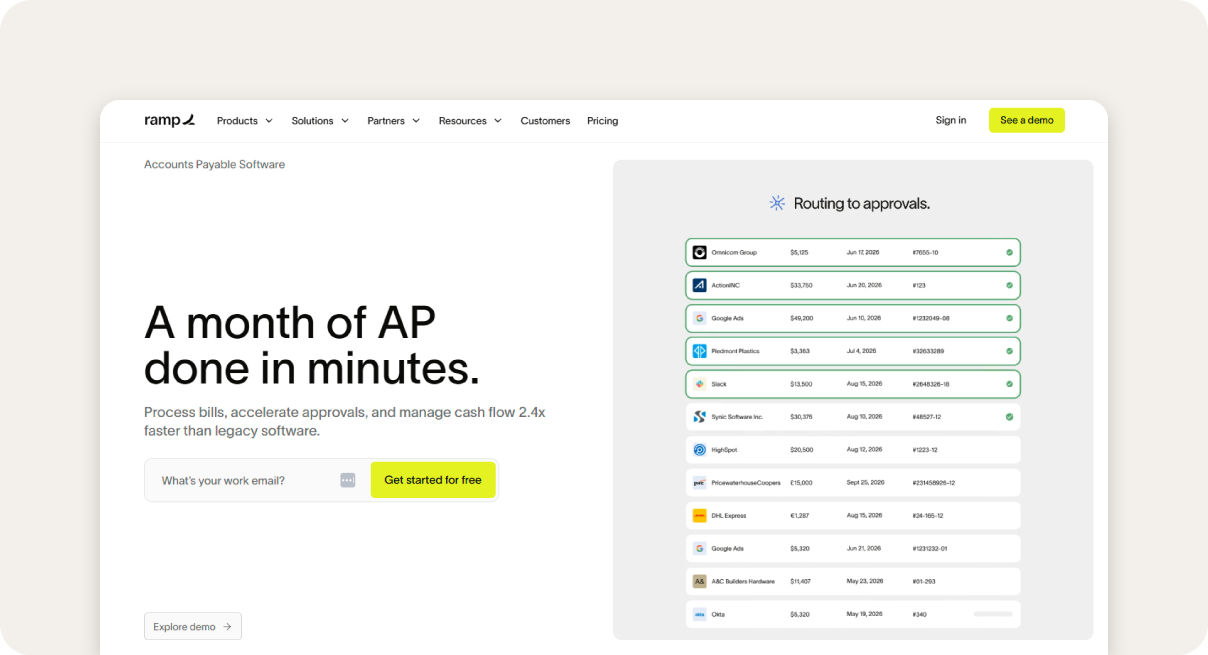Click the $20,500 amount for HighSpot
The image size is (1208, 655).
point(801,450)
